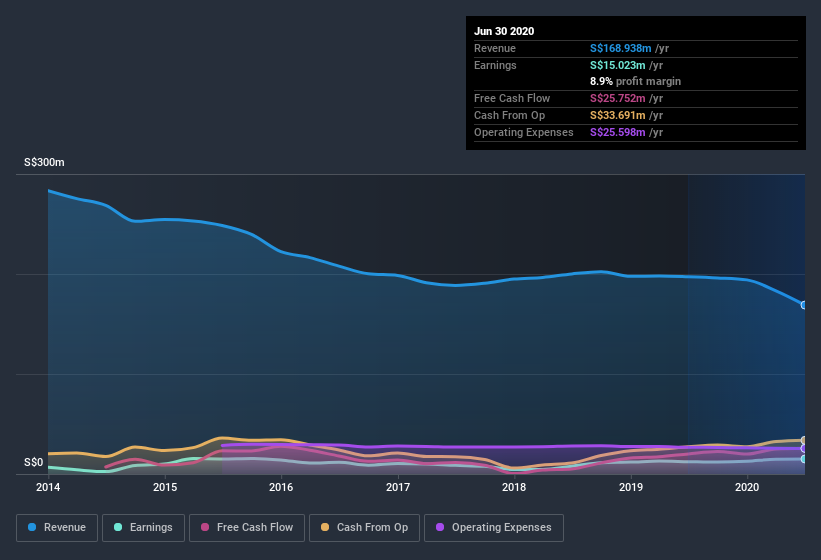
Task: Click the S$168.938m revenue value
Action: (620, 49)
